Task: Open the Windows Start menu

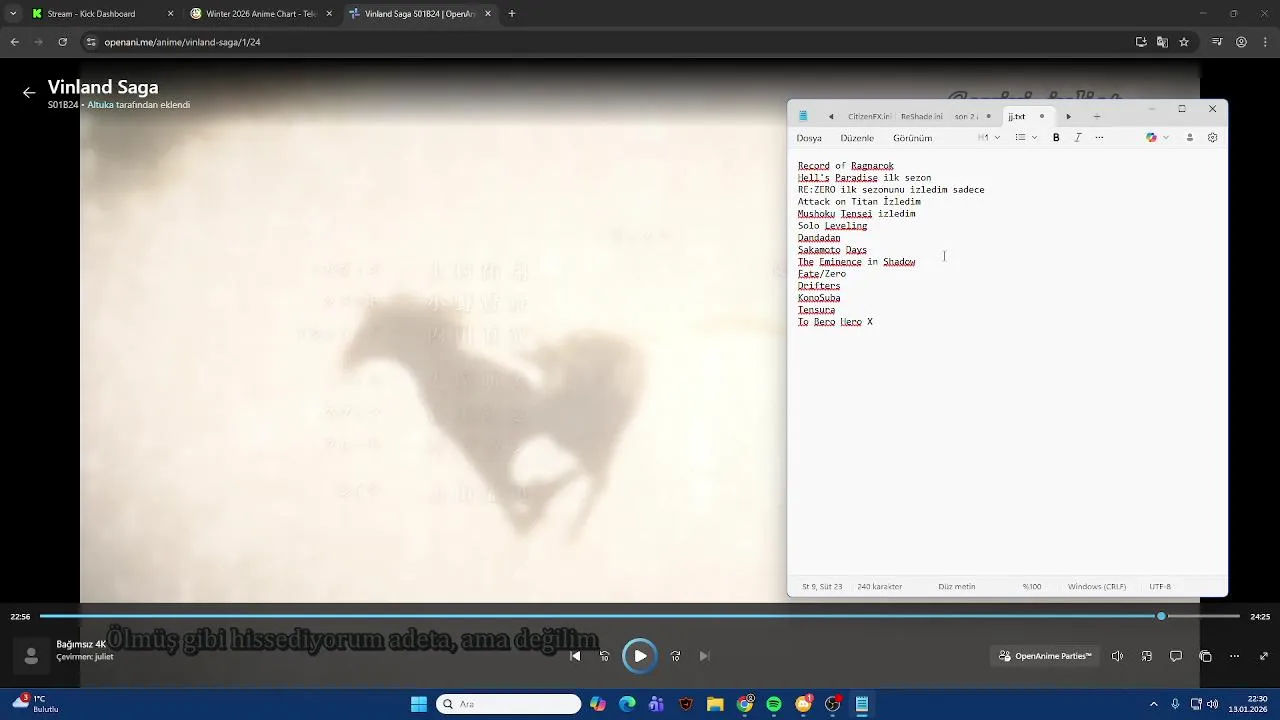Action: (x=419, y=704)
